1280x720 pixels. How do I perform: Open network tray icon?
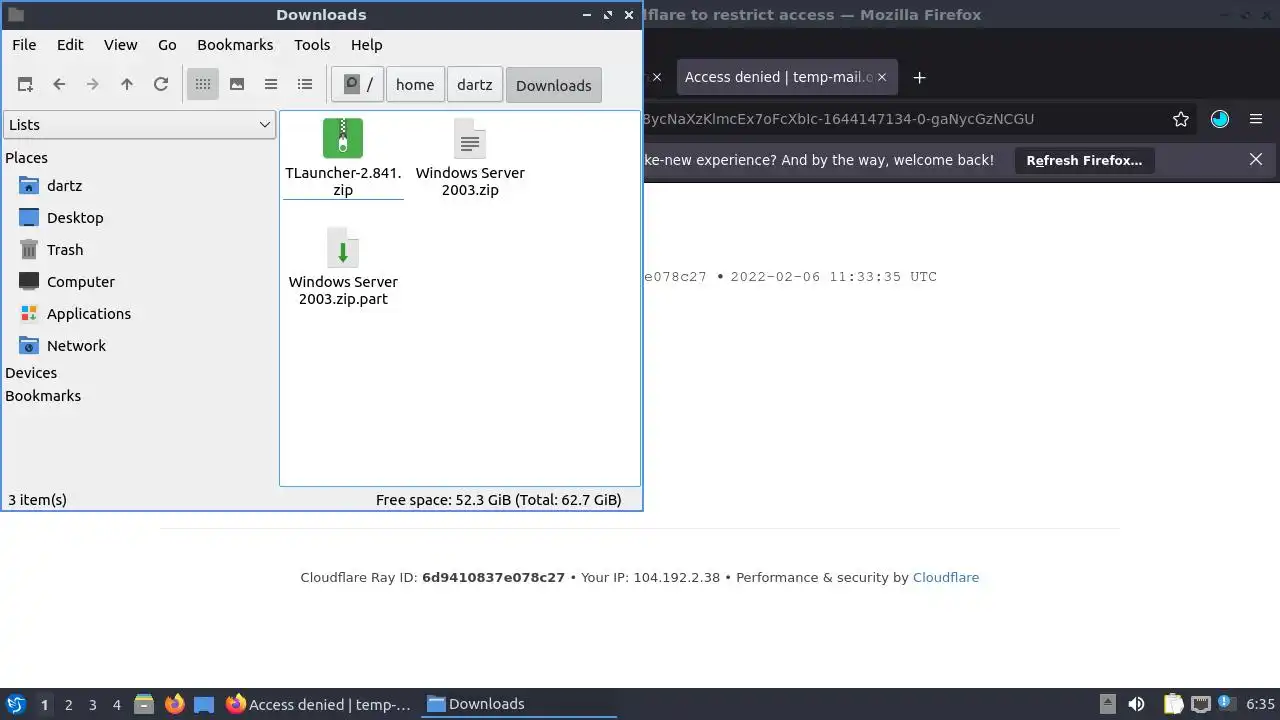[1200, 704]
